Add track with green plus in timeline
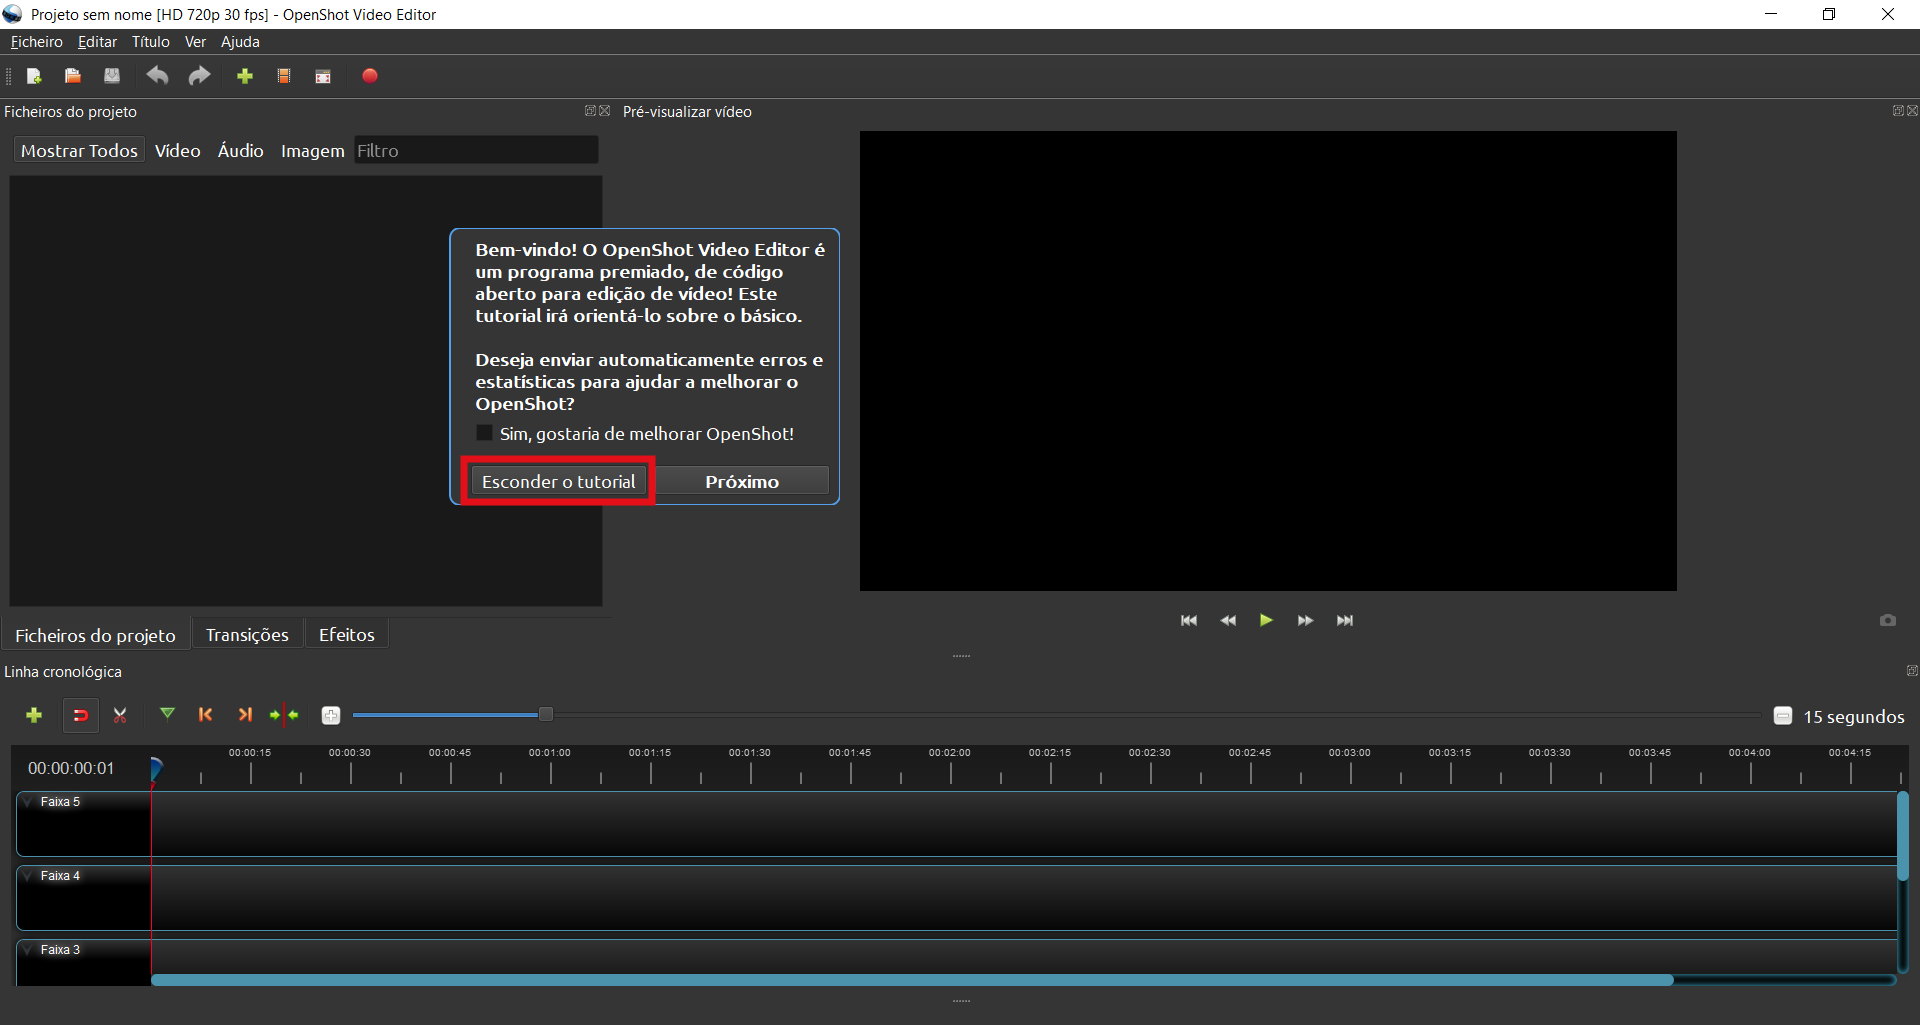Screen dimensions: 1920x1025 pos(34,715)
